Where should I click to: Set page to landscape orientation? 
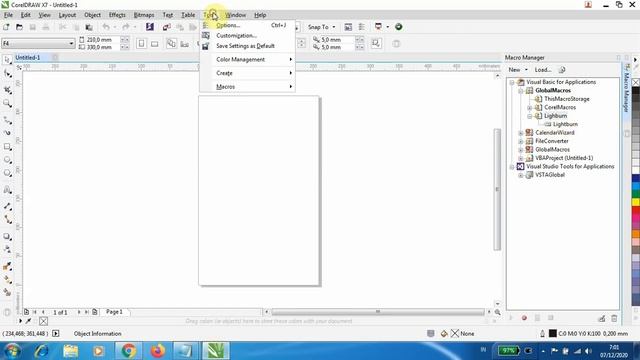154,43
